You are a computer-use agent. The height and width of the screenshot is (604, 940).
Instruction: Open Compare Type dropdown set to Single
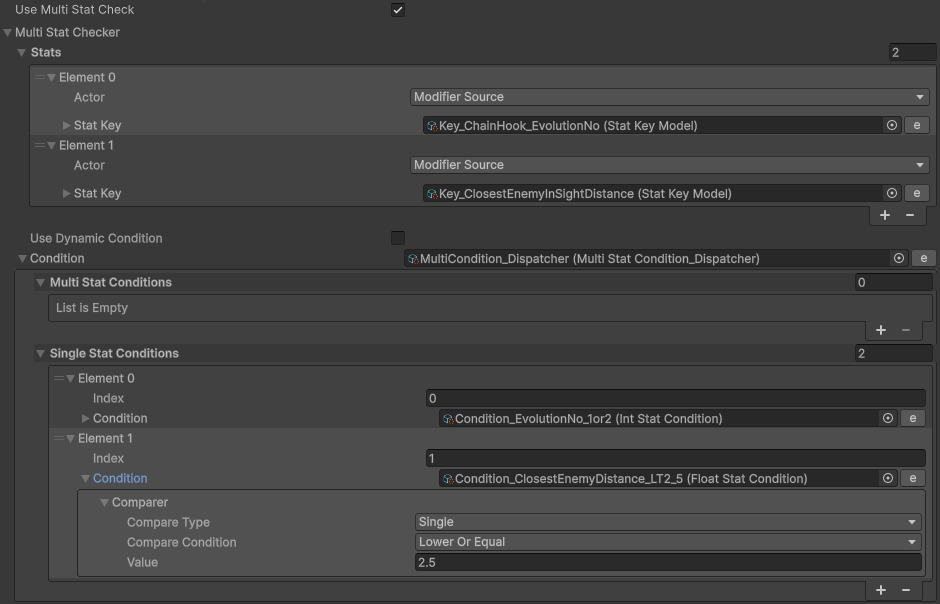pyautogui.click(x=668, y=522)
